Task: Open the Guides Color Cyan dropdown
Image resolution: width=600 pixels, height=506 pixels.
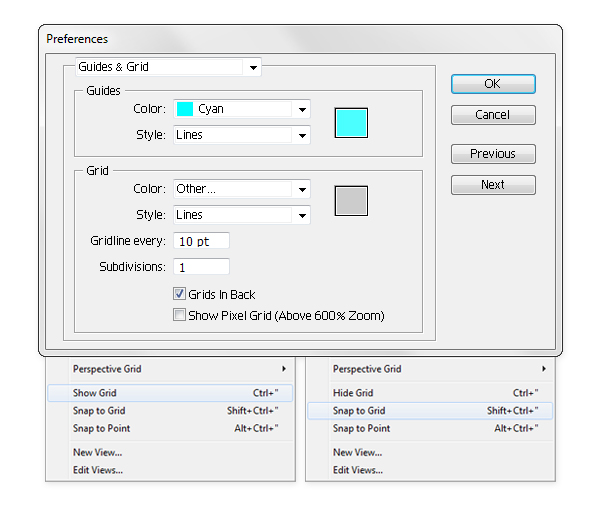Action: tap(242, 109)
